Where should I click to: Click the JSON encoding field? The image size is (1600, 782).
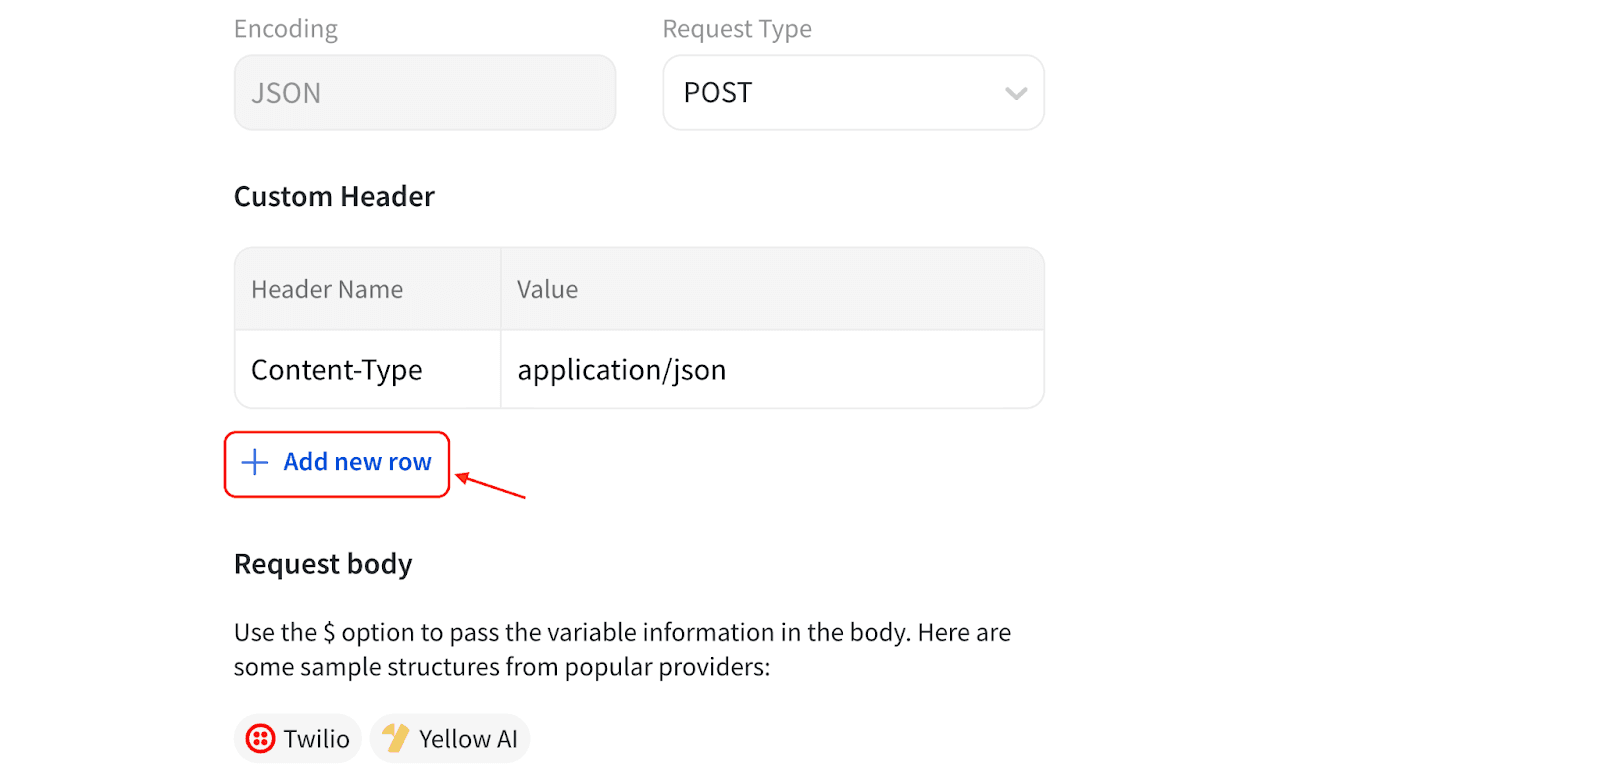(x=424, y=93)
